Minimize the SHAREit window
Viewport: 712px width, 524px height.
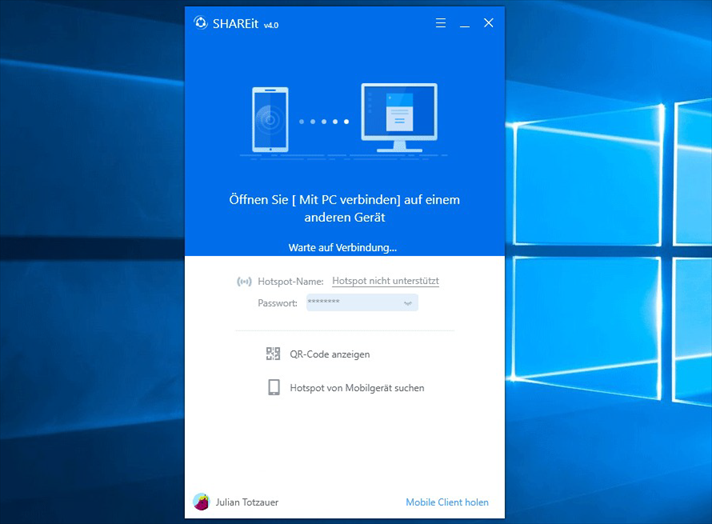(465, 24)
